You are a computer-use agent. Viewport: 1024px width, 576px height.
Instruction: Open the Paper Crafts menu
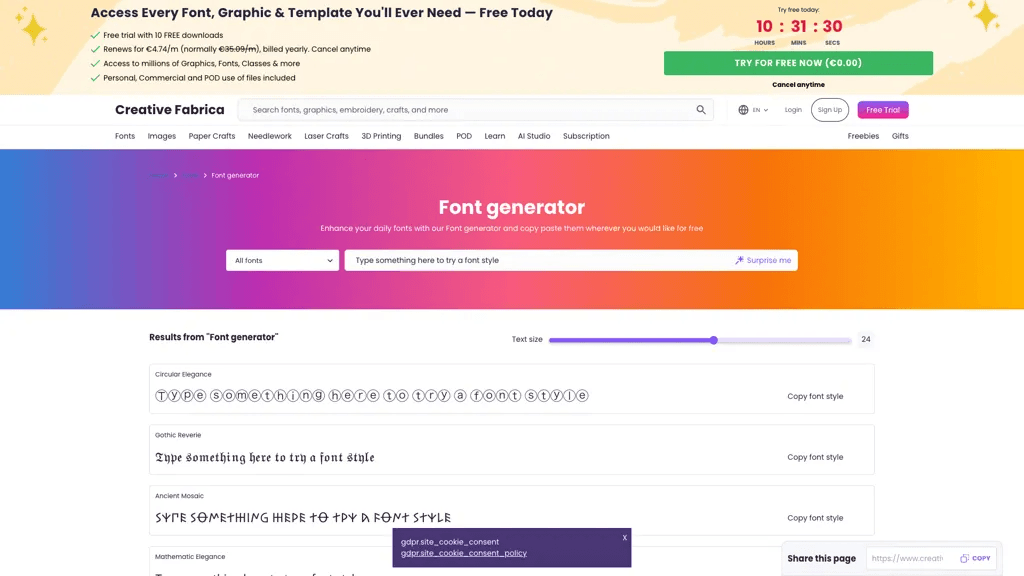point(212,136)
